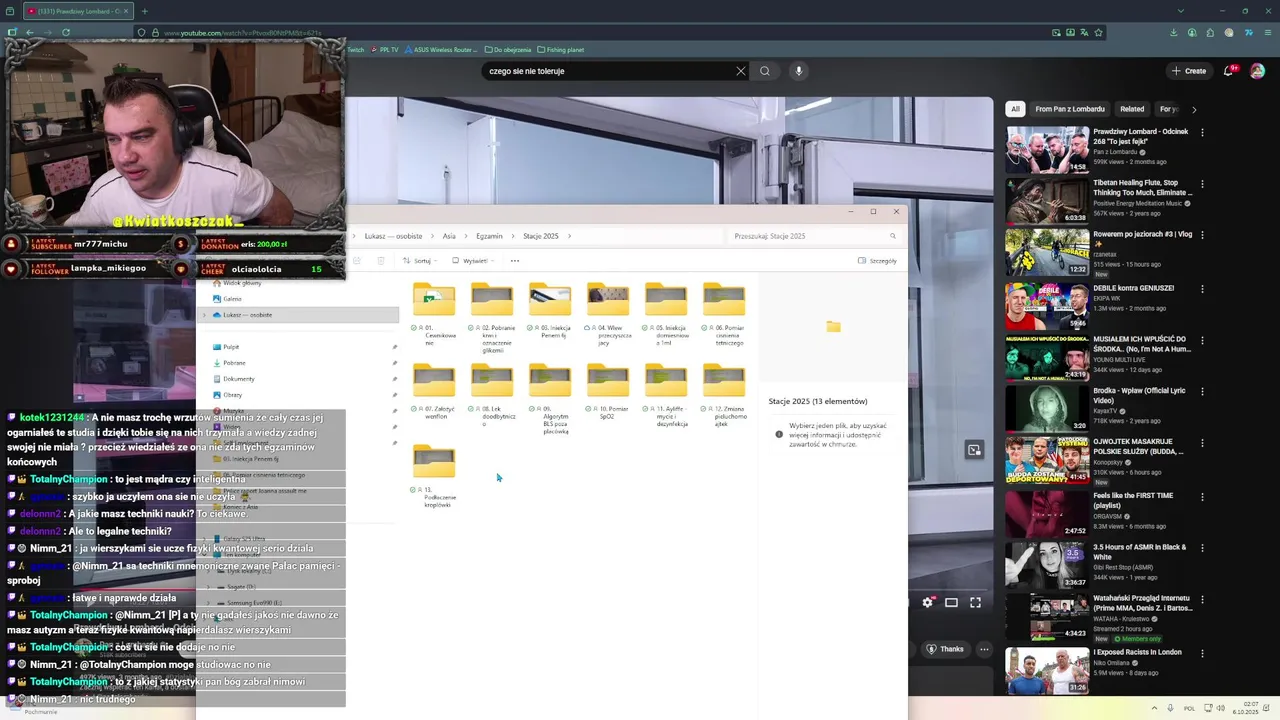Click the Thanks button under the video
The width and height of the screenshot is (1280, 720).
pyautogui.click(x=945, y=649)
